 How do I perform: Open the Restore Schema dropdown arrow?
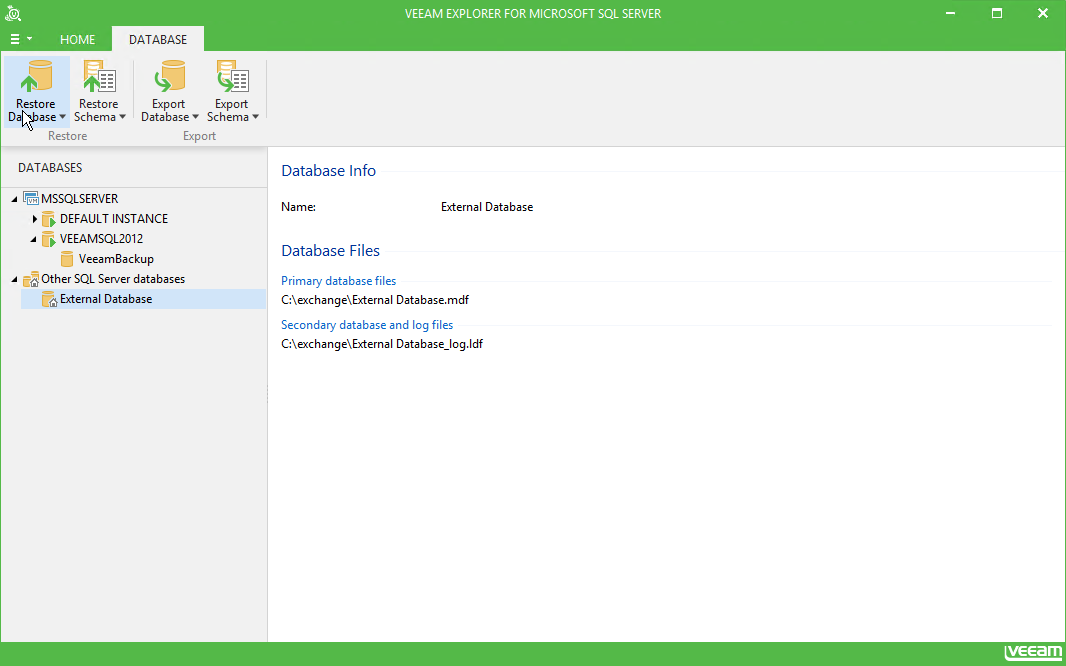pyautogui.click(x=122, y=117)
